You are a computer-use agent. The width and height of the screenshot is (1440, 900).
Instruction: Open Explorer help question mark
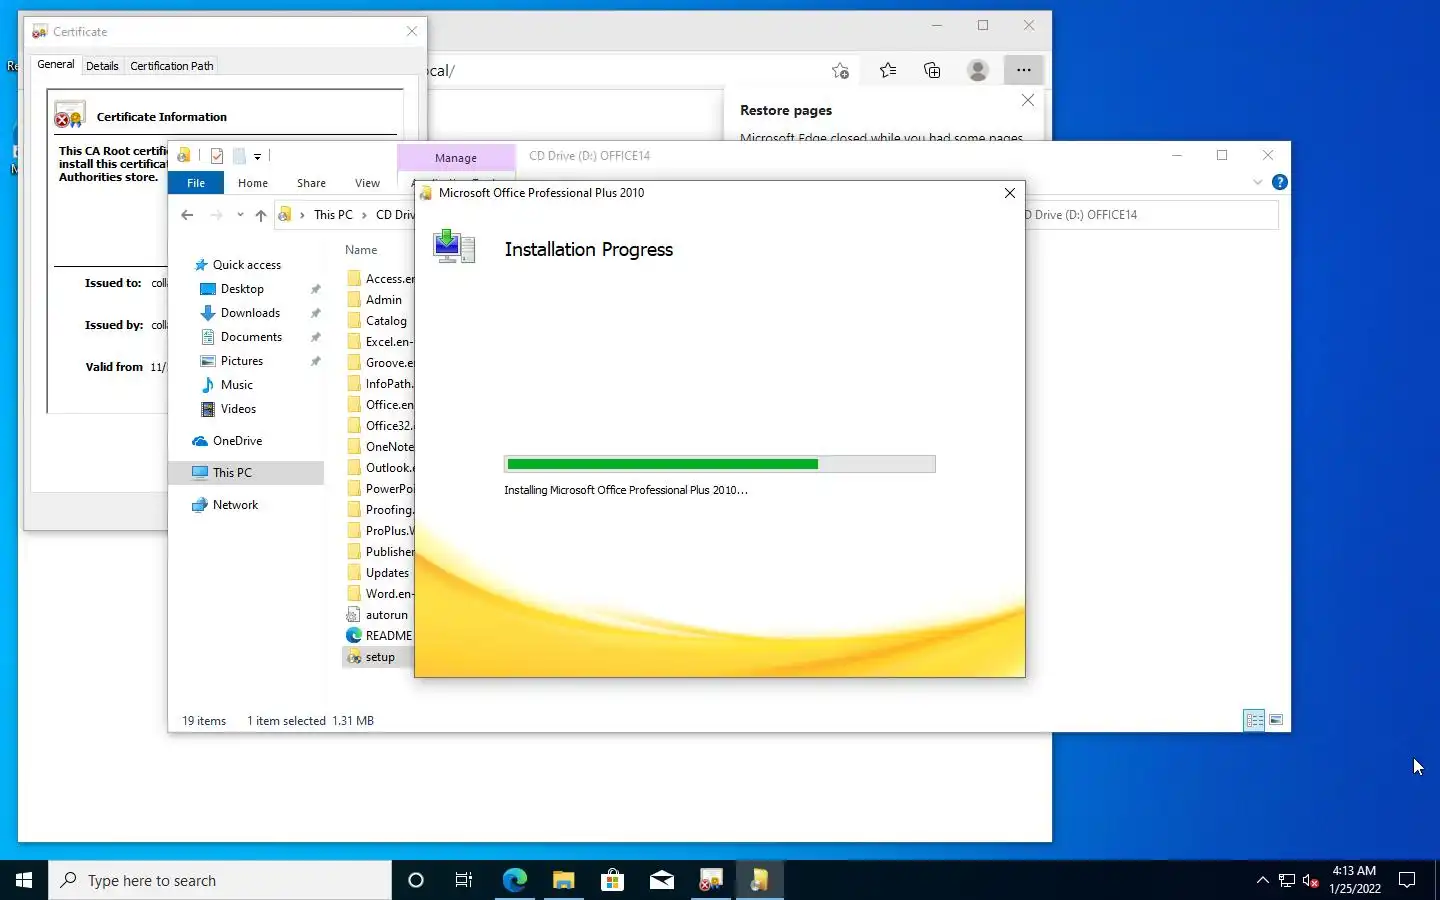tap(1279, 182)
